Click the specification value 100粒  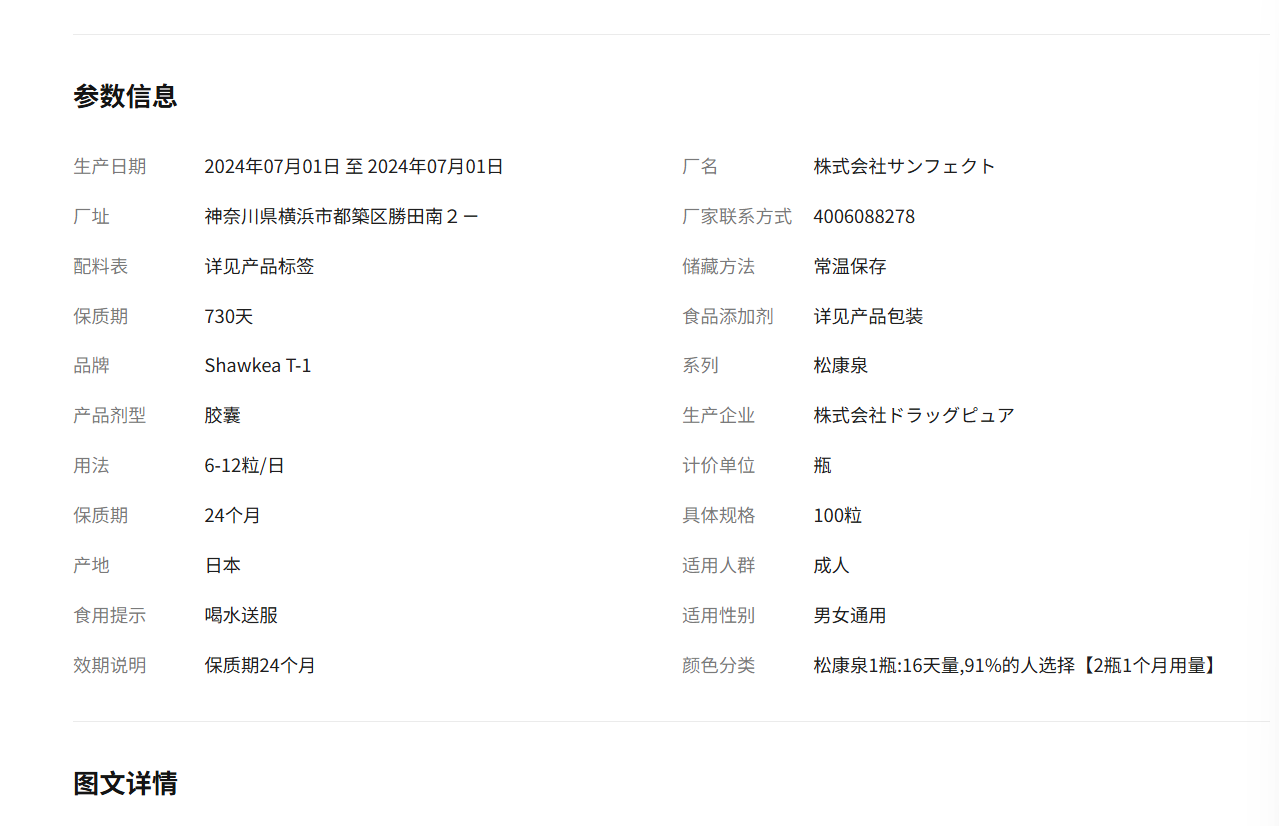click(838, 516)
